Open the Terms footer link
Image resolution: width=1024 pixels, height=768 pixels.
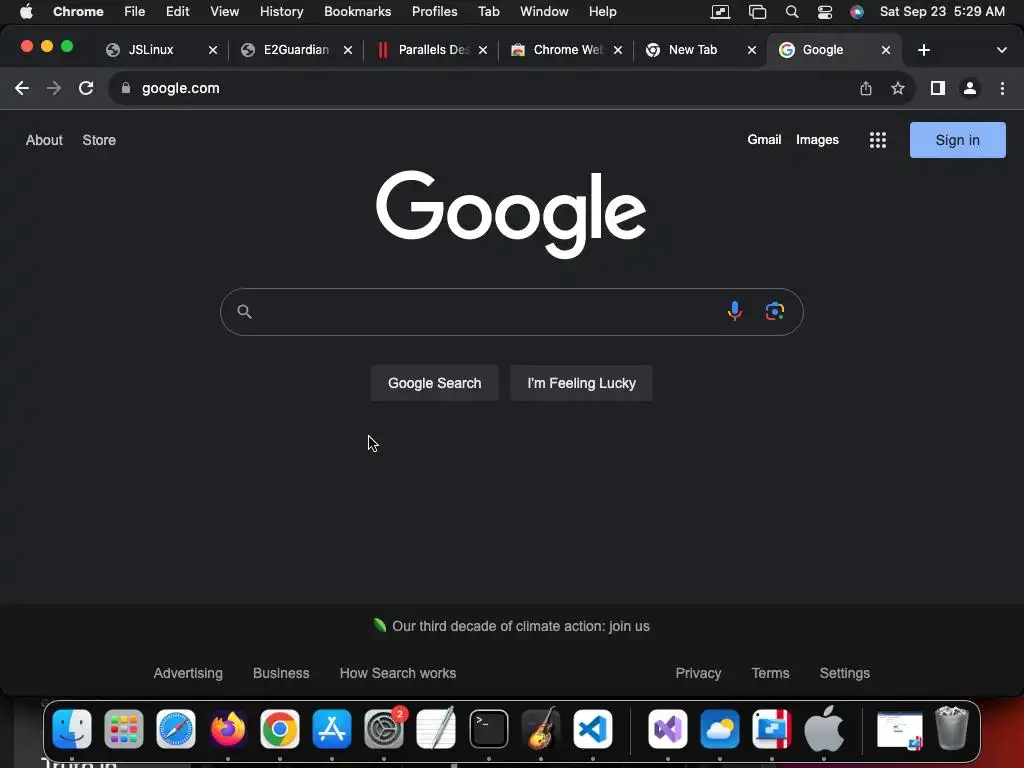tap(770, 673)
